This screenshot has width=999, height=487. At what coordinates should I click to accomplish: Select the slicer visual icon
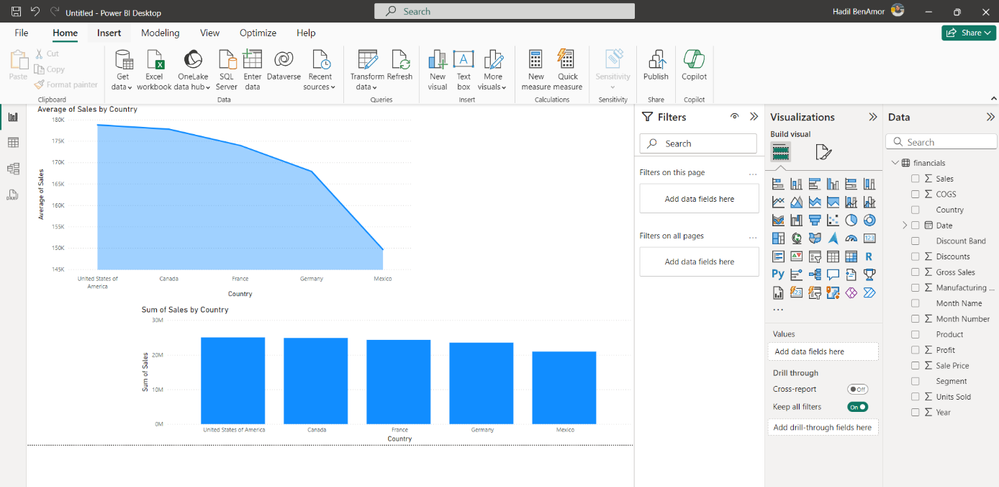tap(814, 257)
